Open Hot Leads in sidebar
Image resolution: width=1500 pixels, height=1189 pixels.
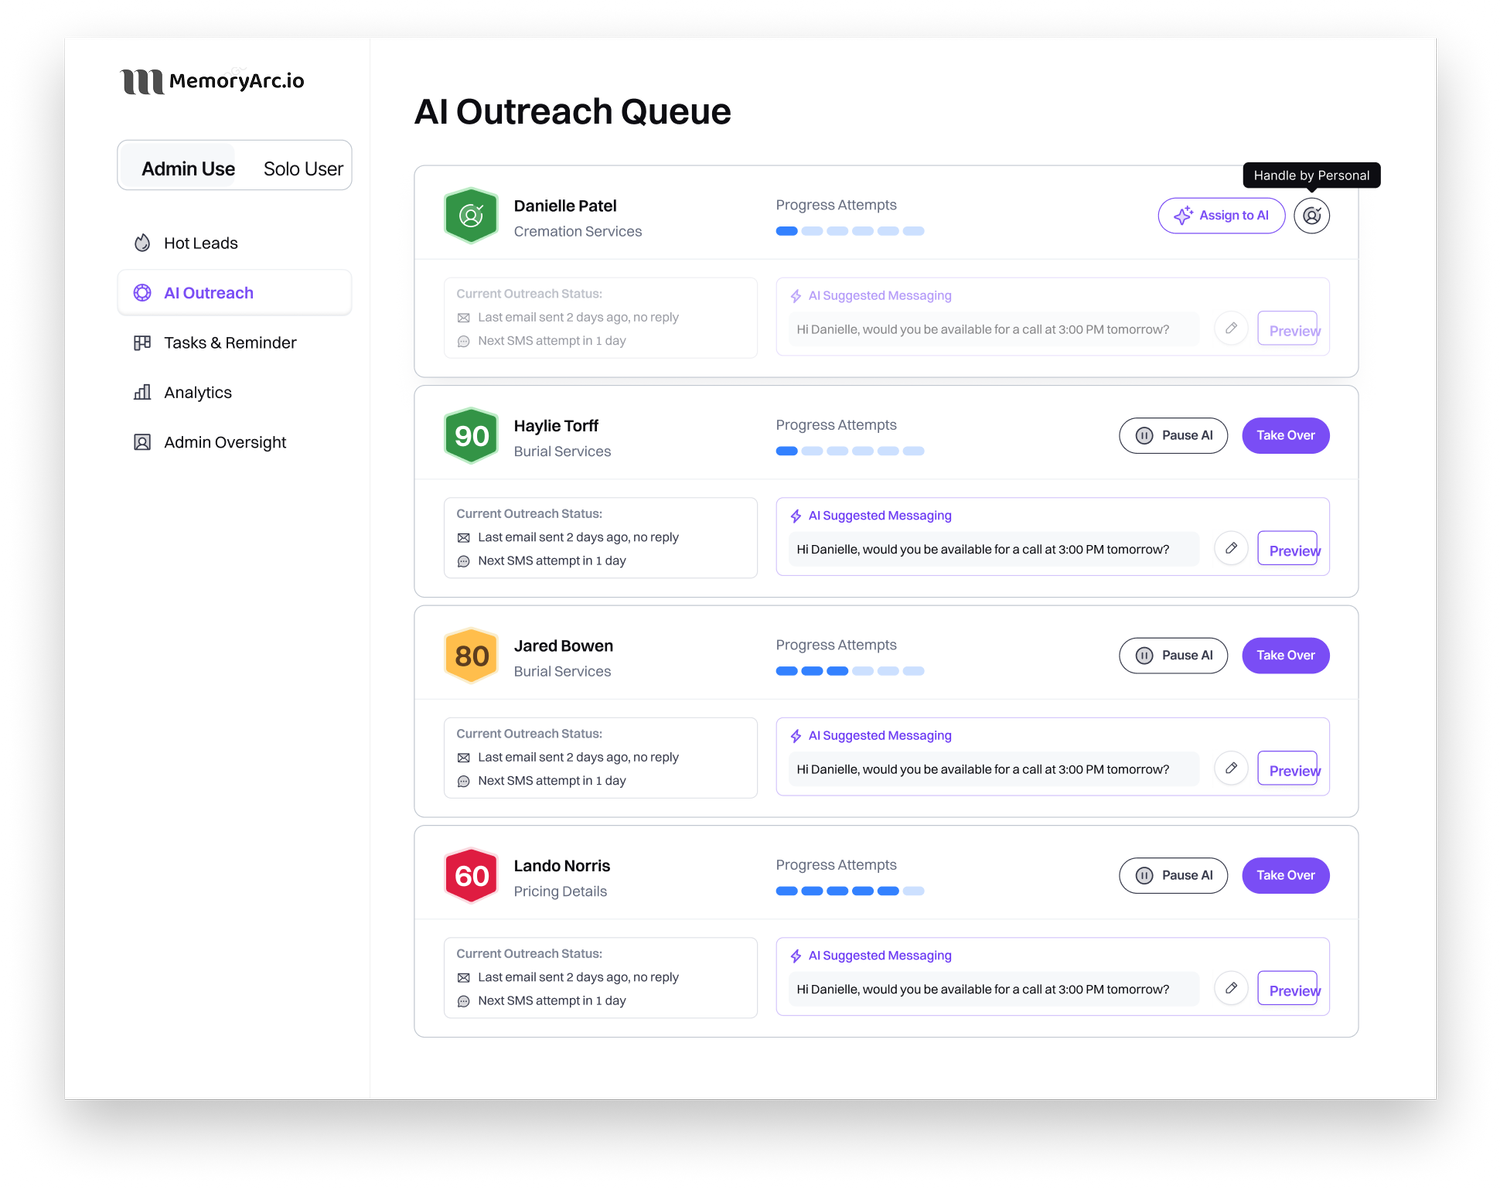pyautogui.click(x=234, y=243)
